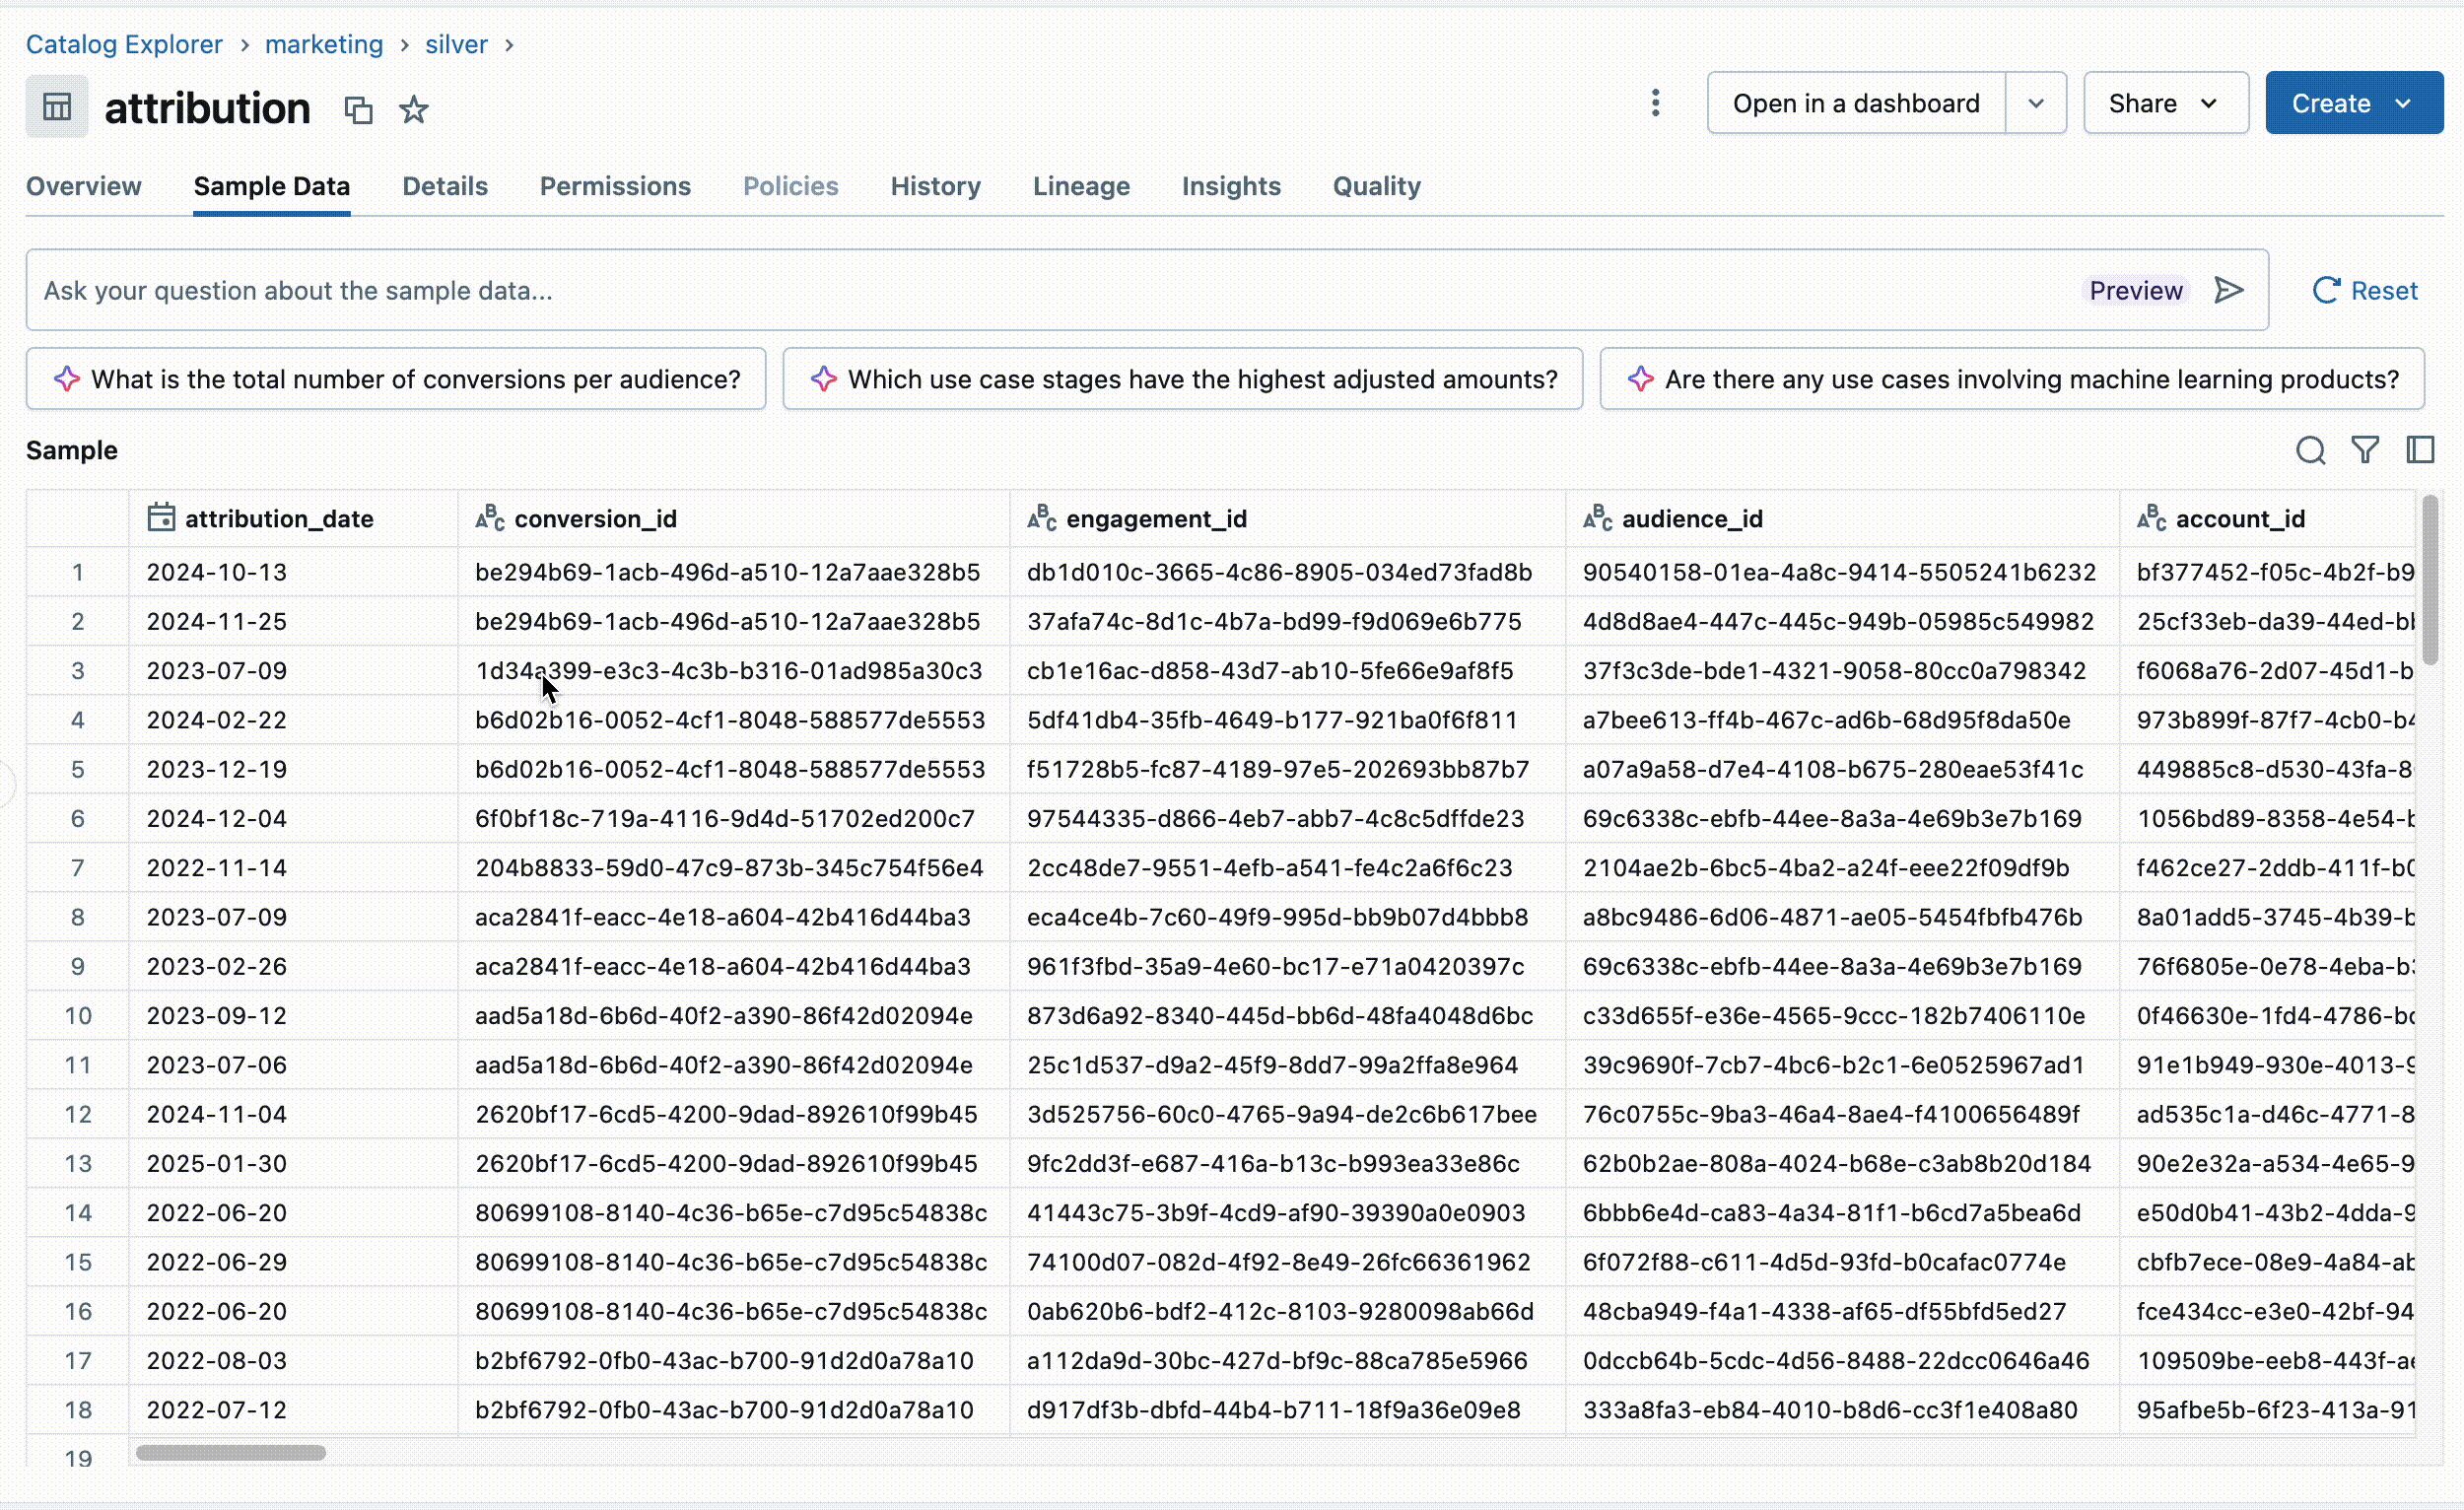Click the Reset refresh icon
The image size is (2464, 1510).
pos(2326,291)
